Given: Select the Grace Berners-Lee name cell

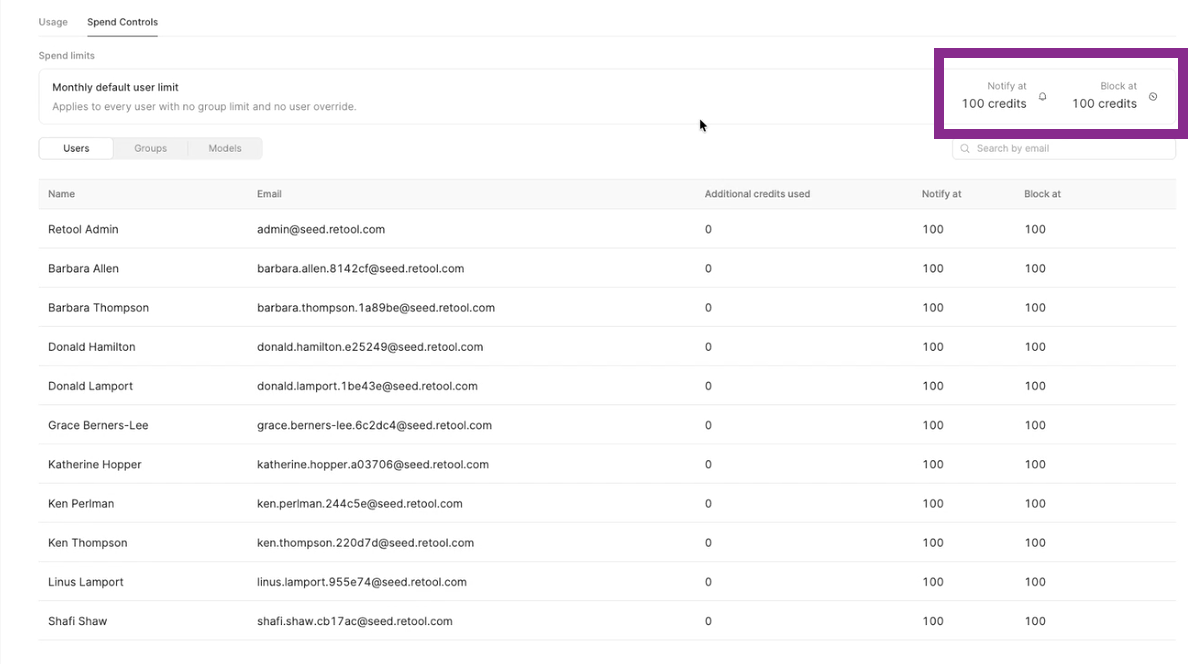Looking at the screenshot, I should [x=98, y=425].
